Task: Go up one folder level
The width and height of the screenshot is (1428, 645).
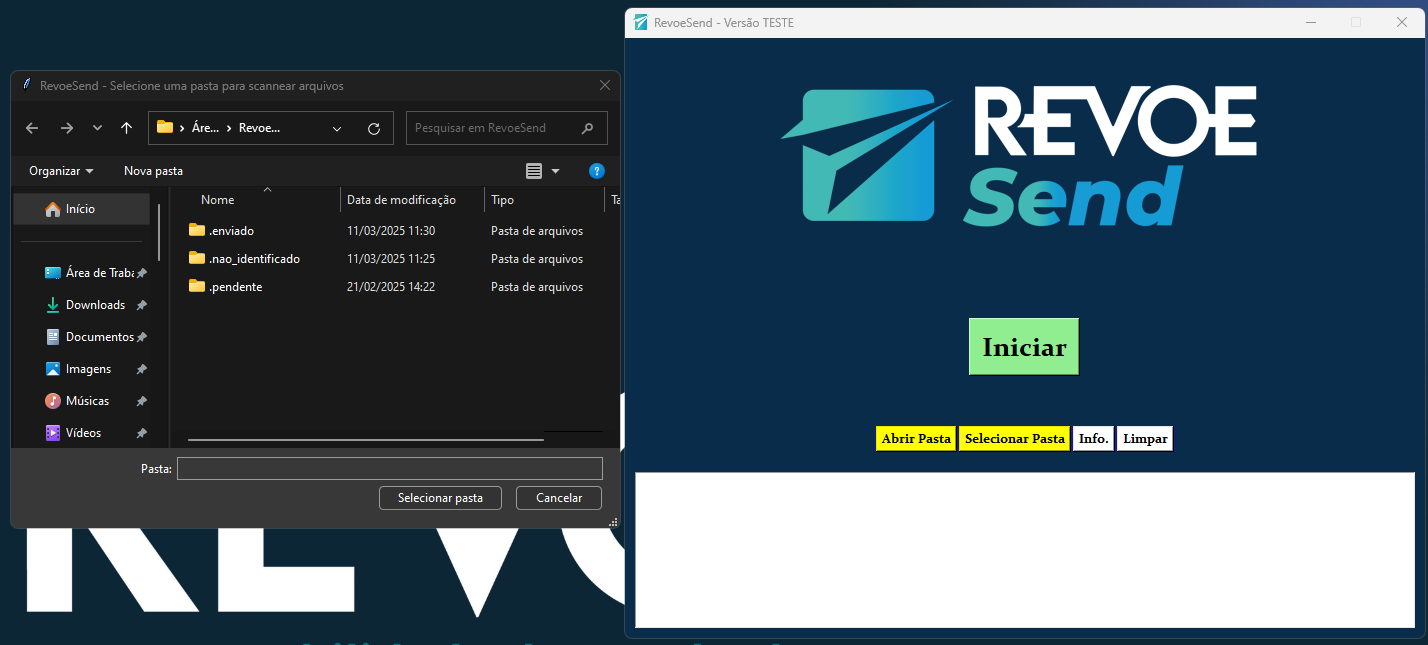Action: [x=126, y=128]
